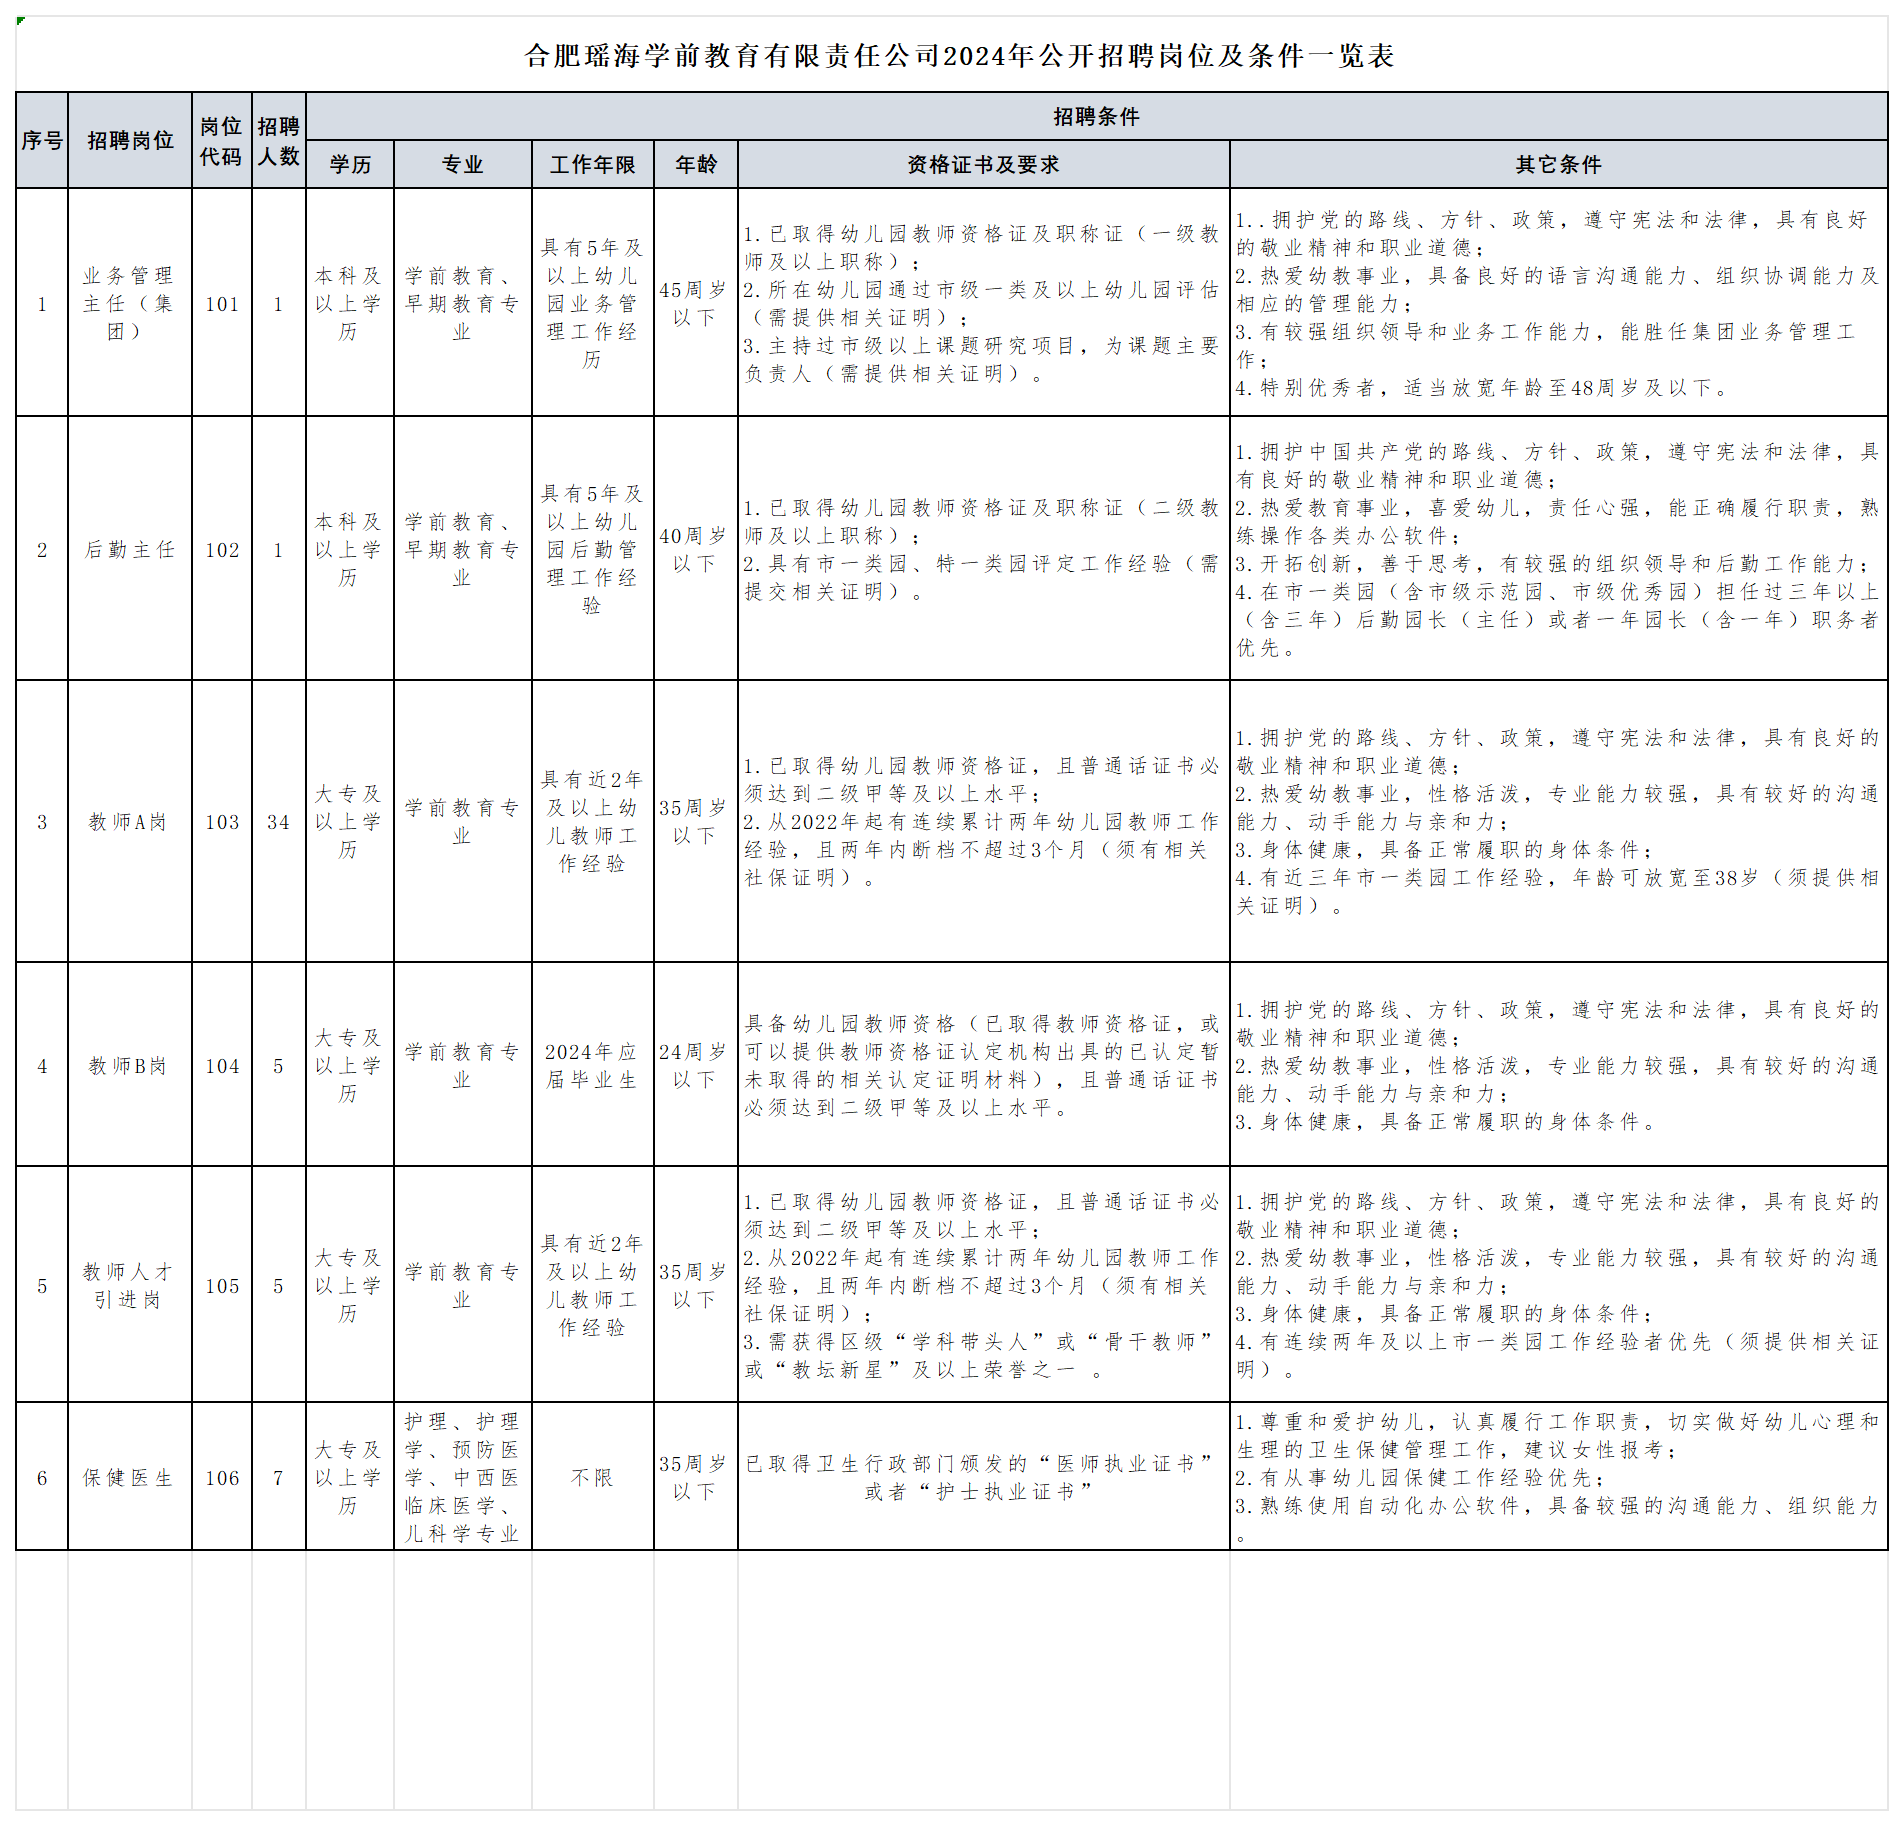Viewport: 1904px width, 1826px height.
Task: Click 保健医生 row's other conditions cell
Action: pos(1559,1477)
